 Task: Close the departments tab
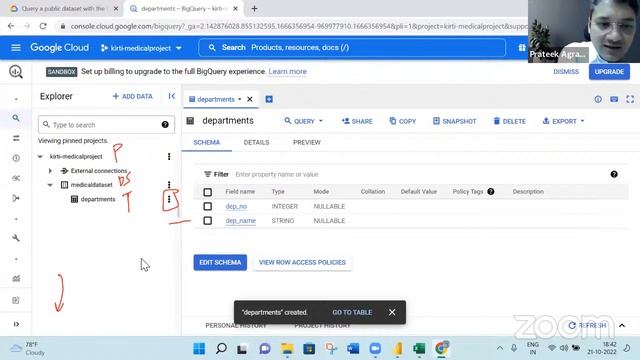(x=250, y=99)
